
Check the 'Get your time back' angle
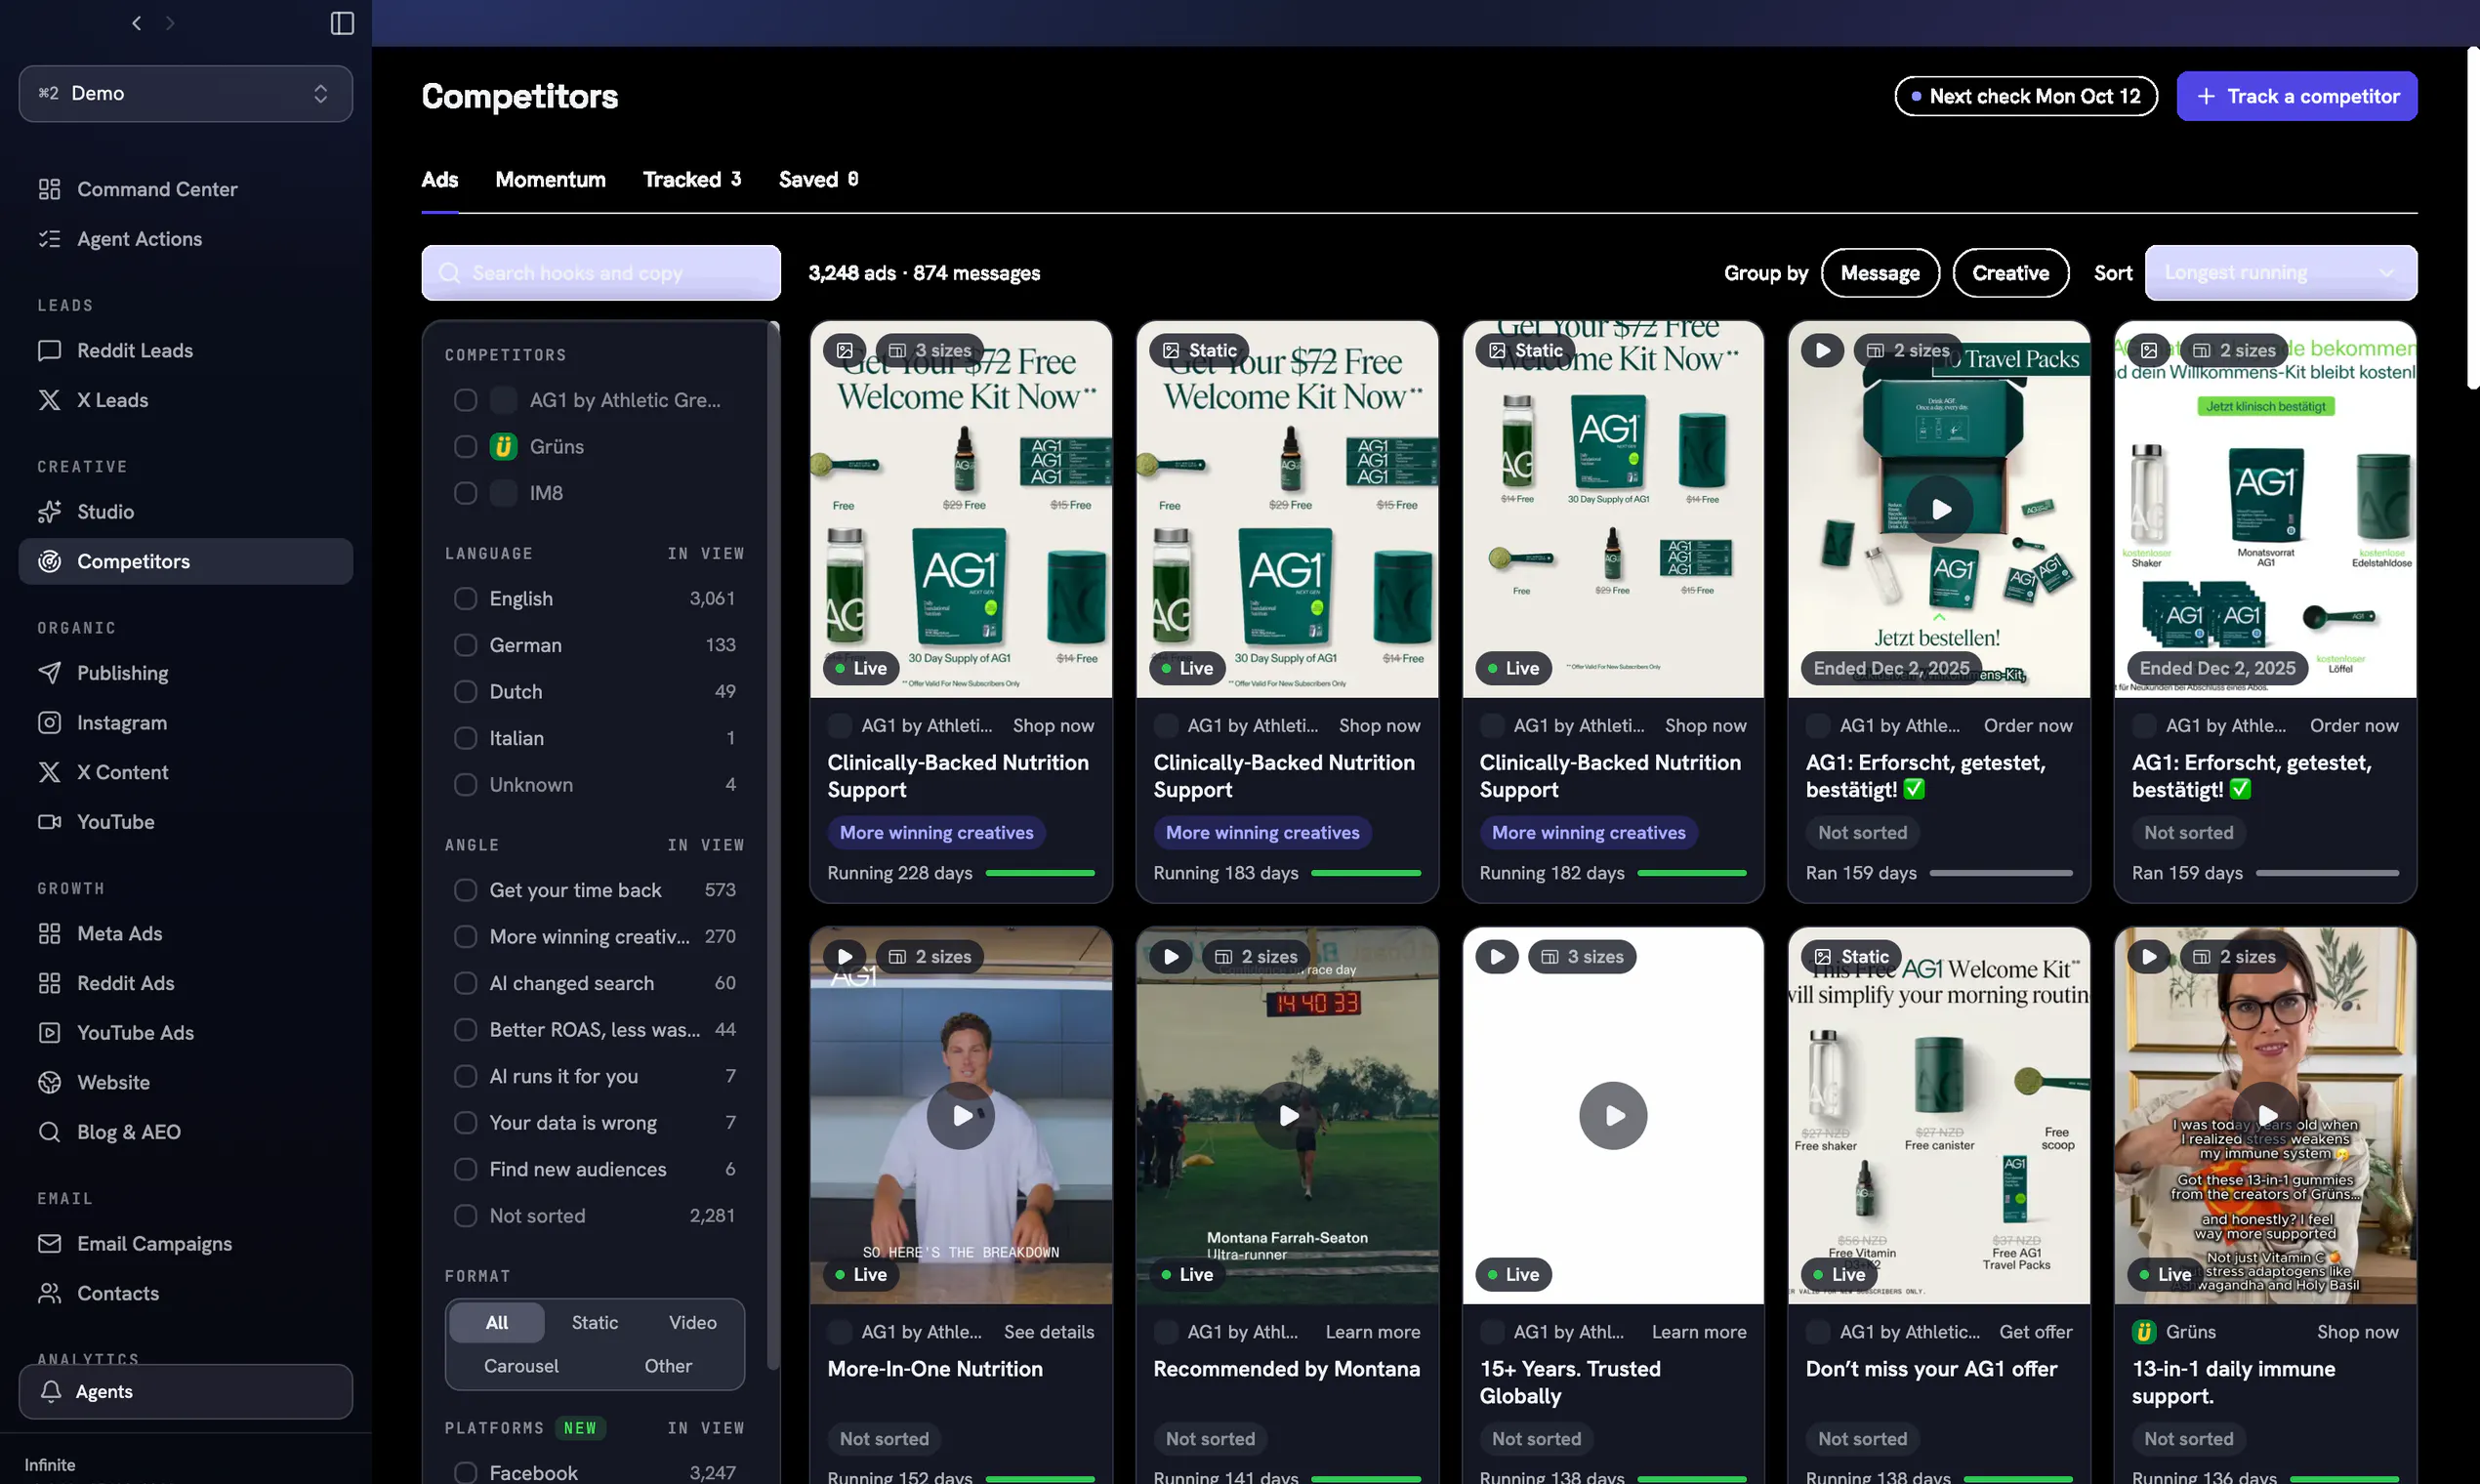pos(465,890)
